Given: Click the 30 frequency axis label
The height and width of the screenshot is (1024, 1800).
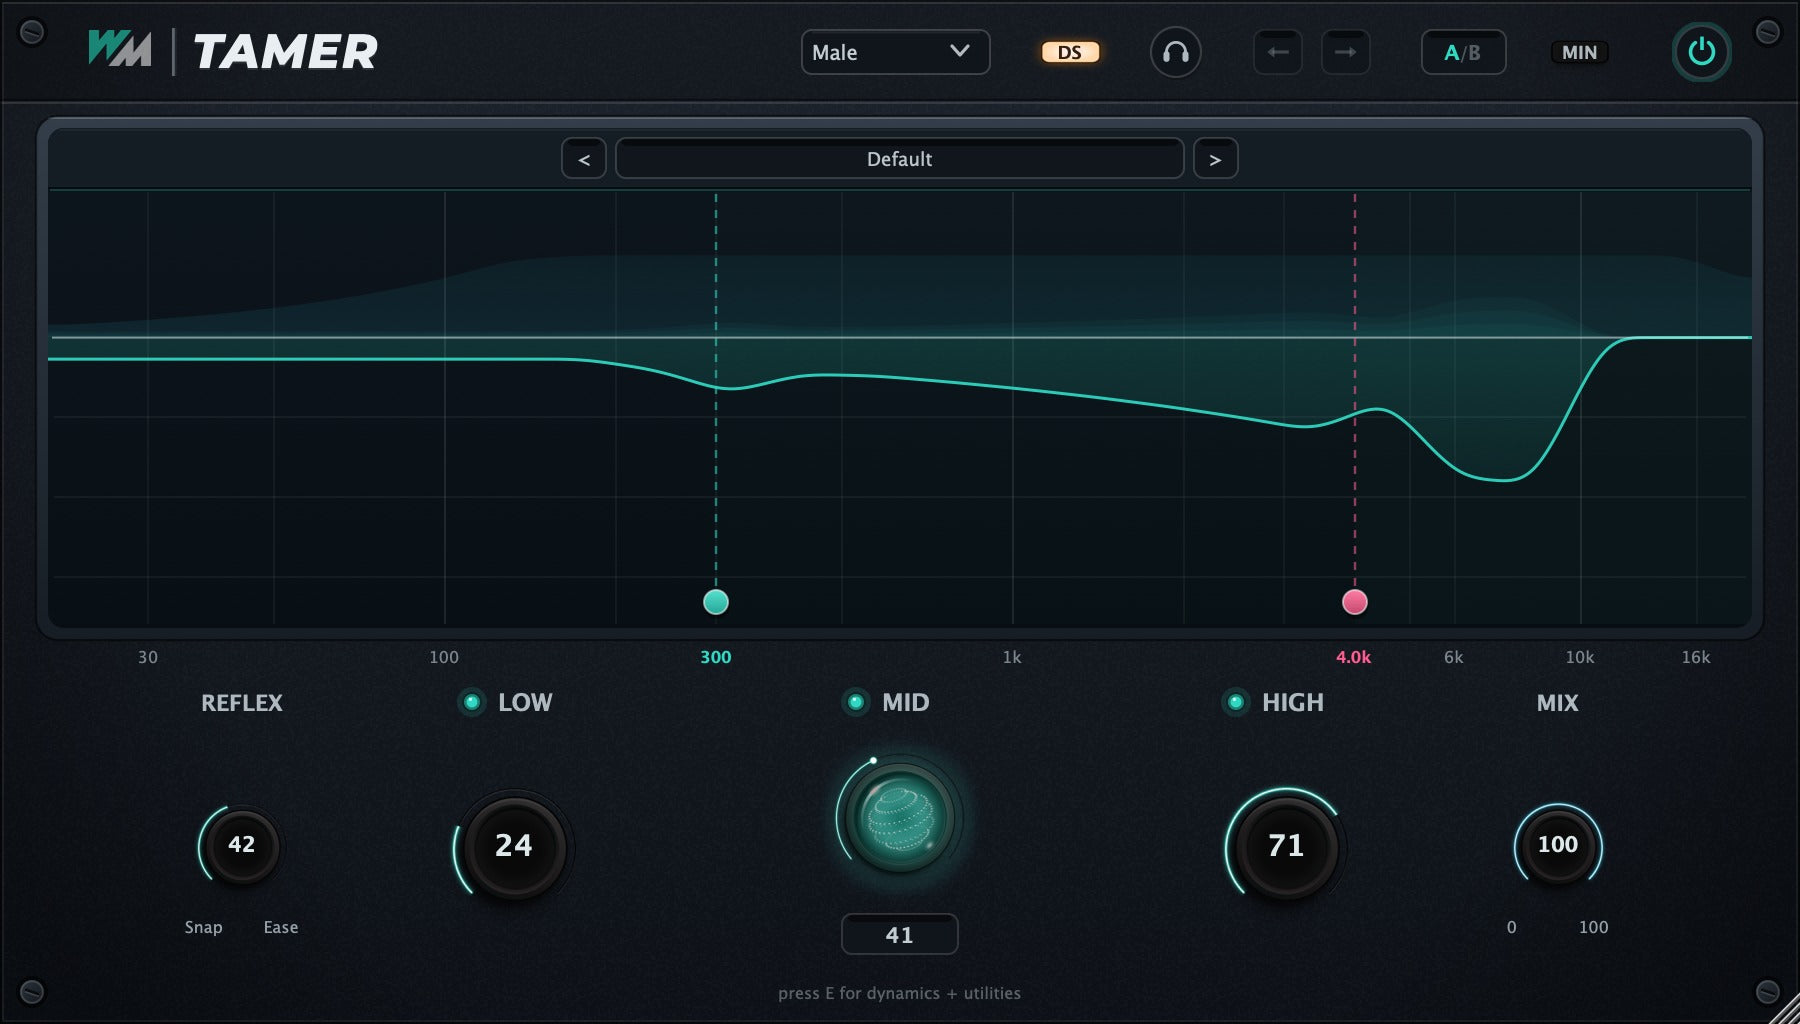Looking at the screenshot, I should click(148, 657).
